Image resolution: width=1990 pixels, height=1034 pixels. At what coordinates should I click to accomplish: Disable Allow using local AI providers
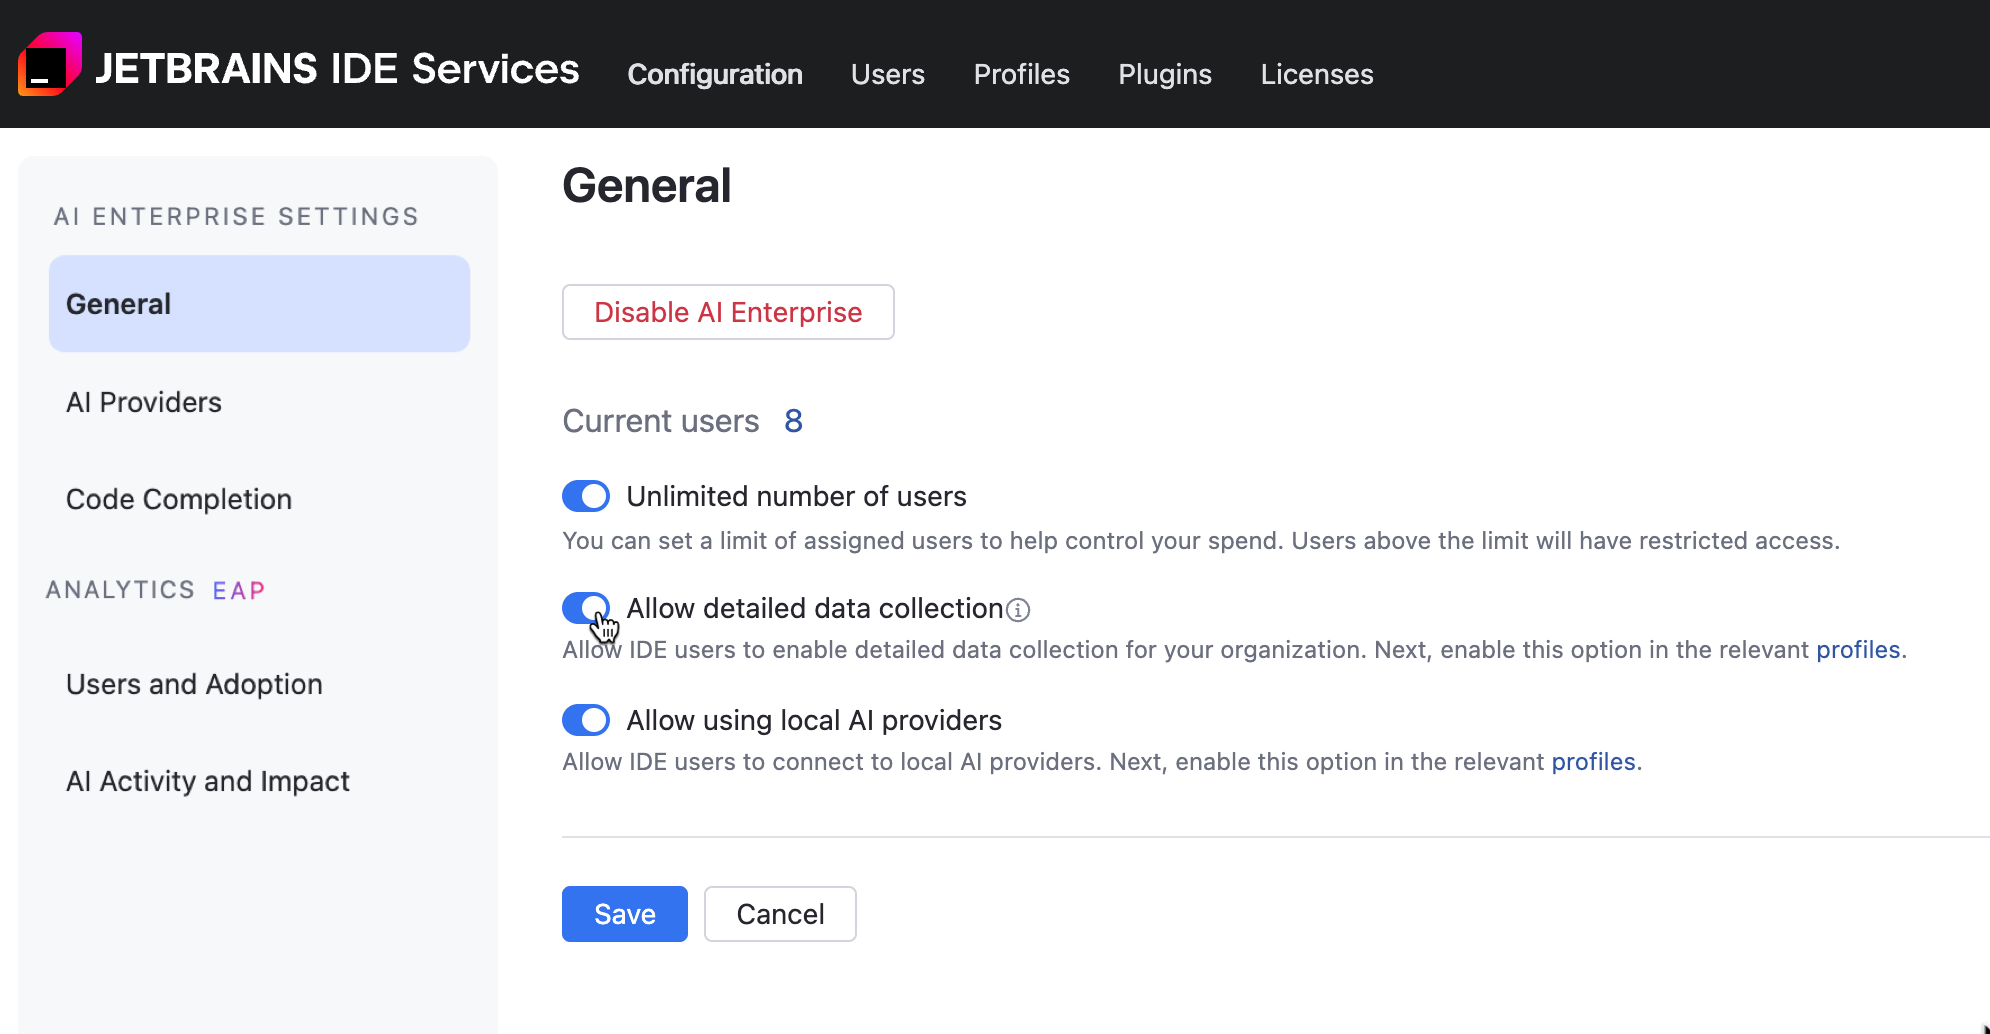(586, 720)
